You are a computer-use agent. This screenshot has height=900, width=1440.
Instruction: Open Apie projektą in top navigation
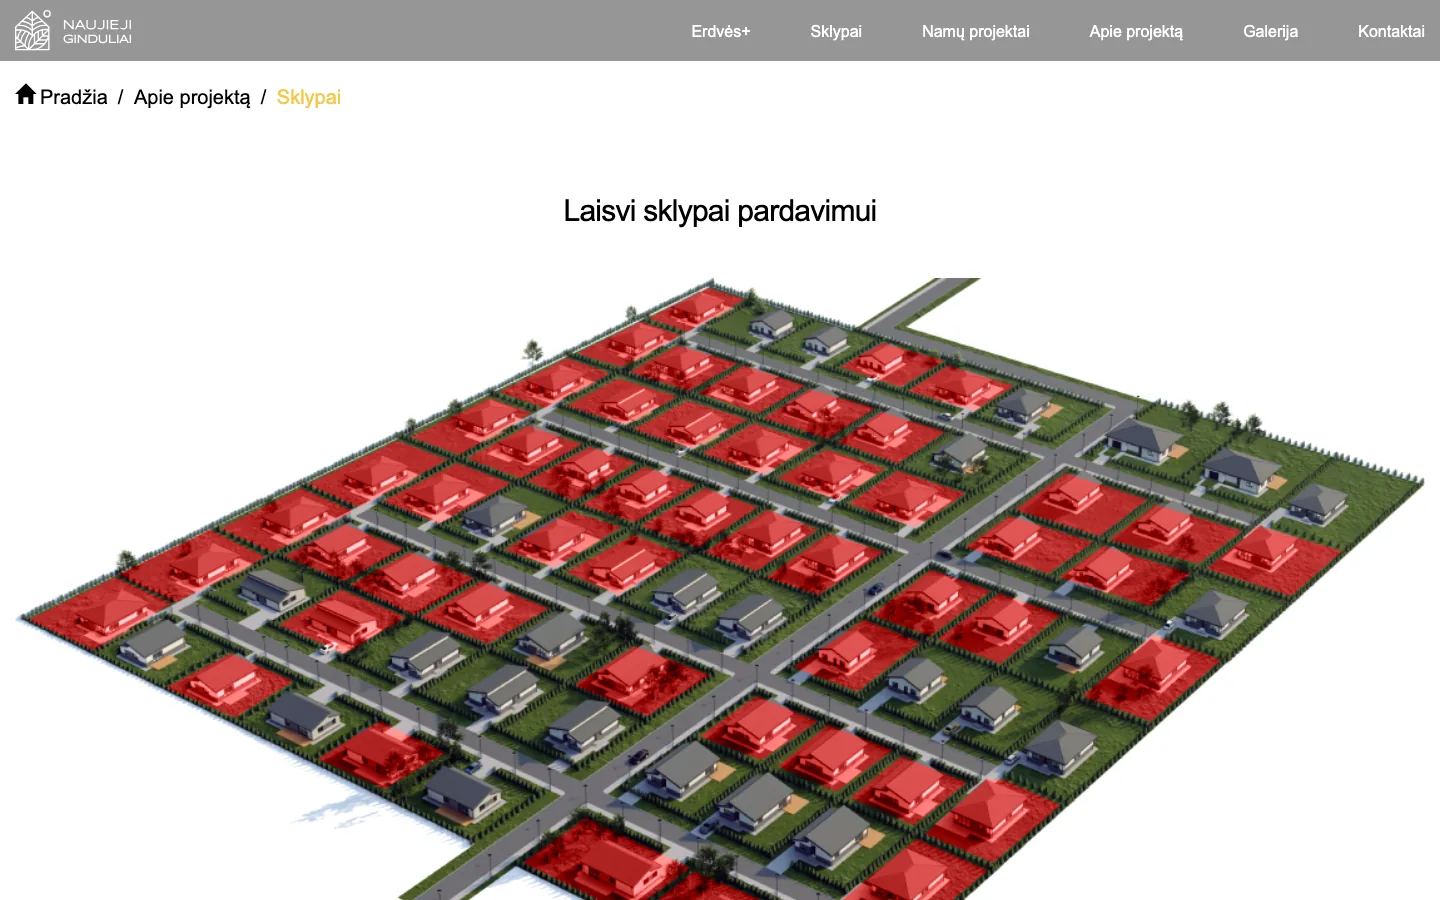click(1136, 31)
